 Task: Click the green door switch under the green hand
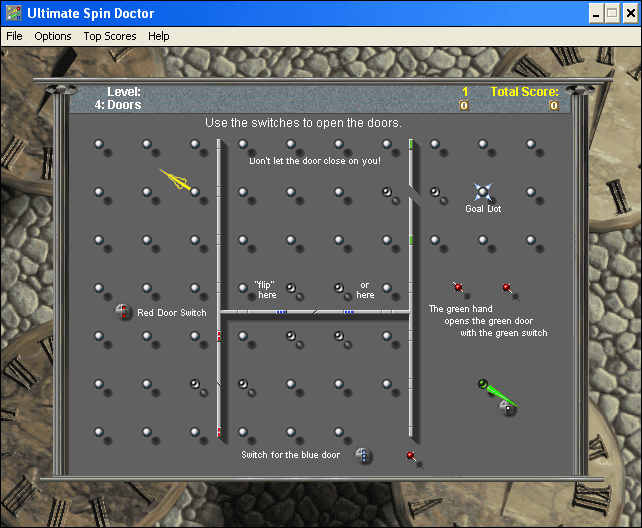(507, 408)
